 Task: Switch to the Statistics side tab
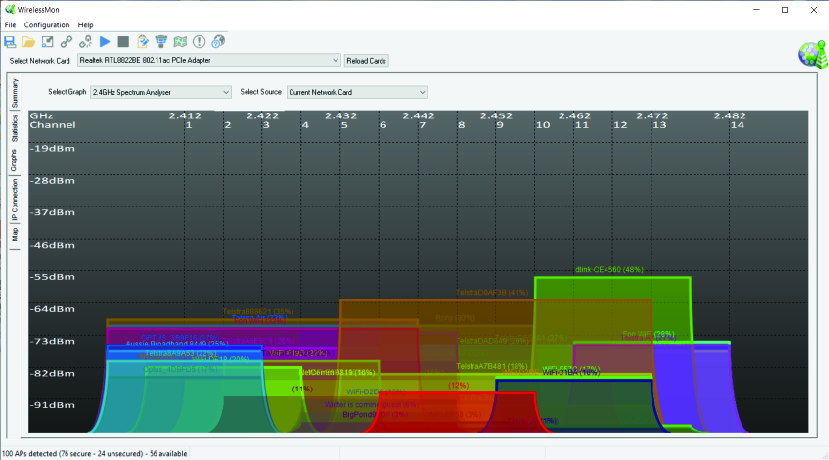click(x=15, y=128)
